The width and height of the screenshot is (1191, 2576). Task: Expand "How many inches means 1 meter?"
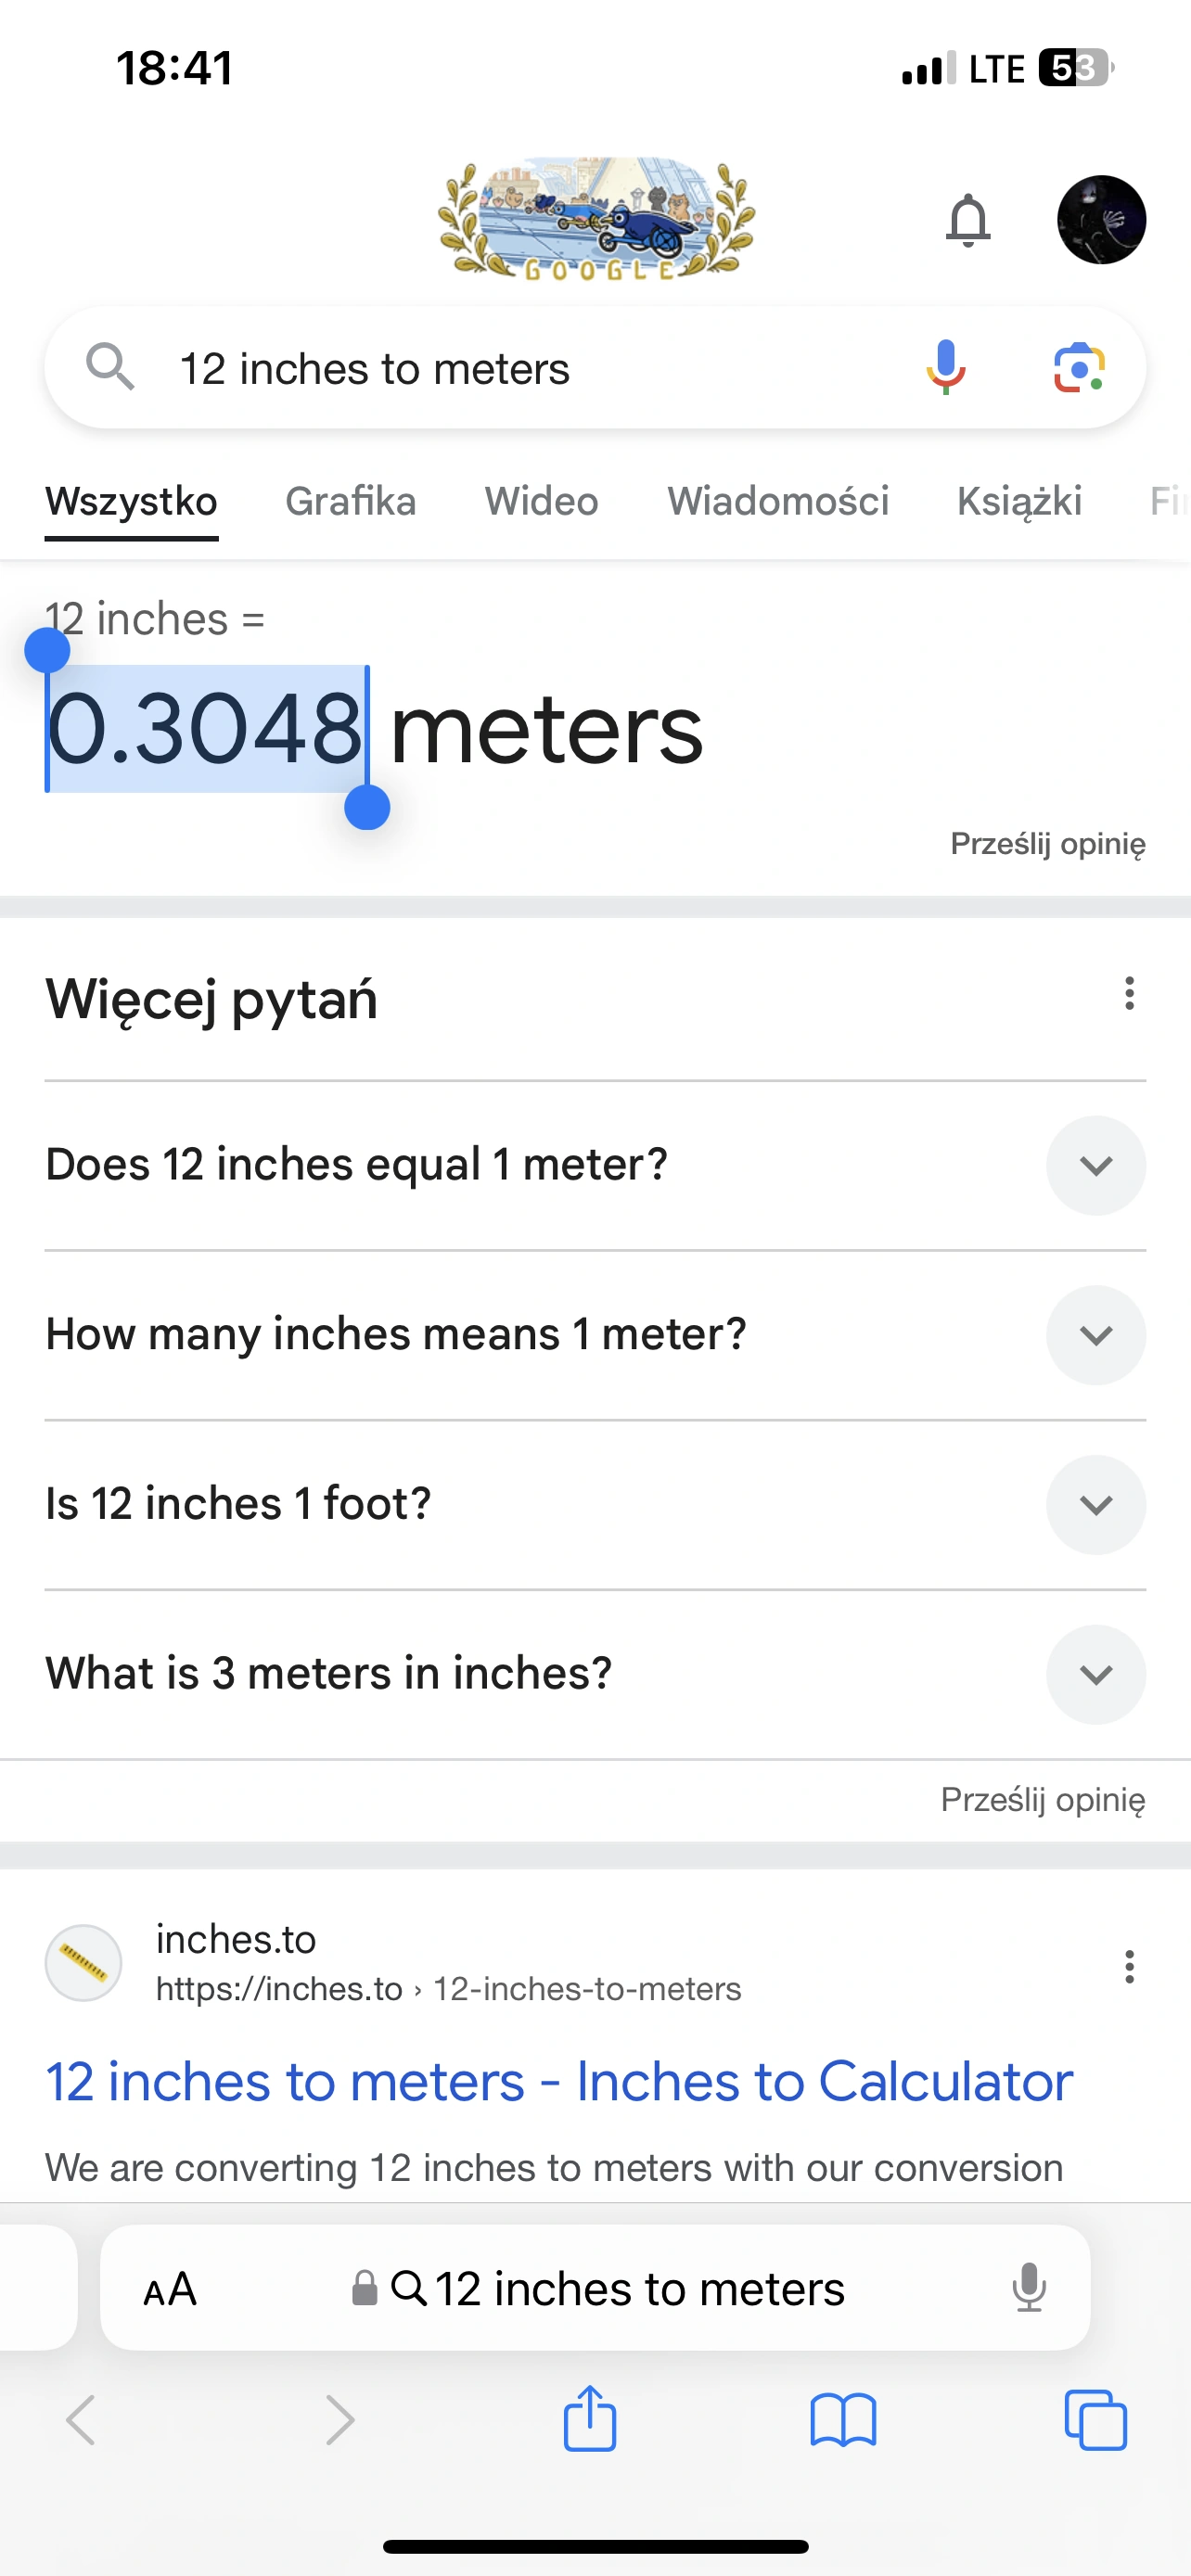[x=1096, y=1335]
